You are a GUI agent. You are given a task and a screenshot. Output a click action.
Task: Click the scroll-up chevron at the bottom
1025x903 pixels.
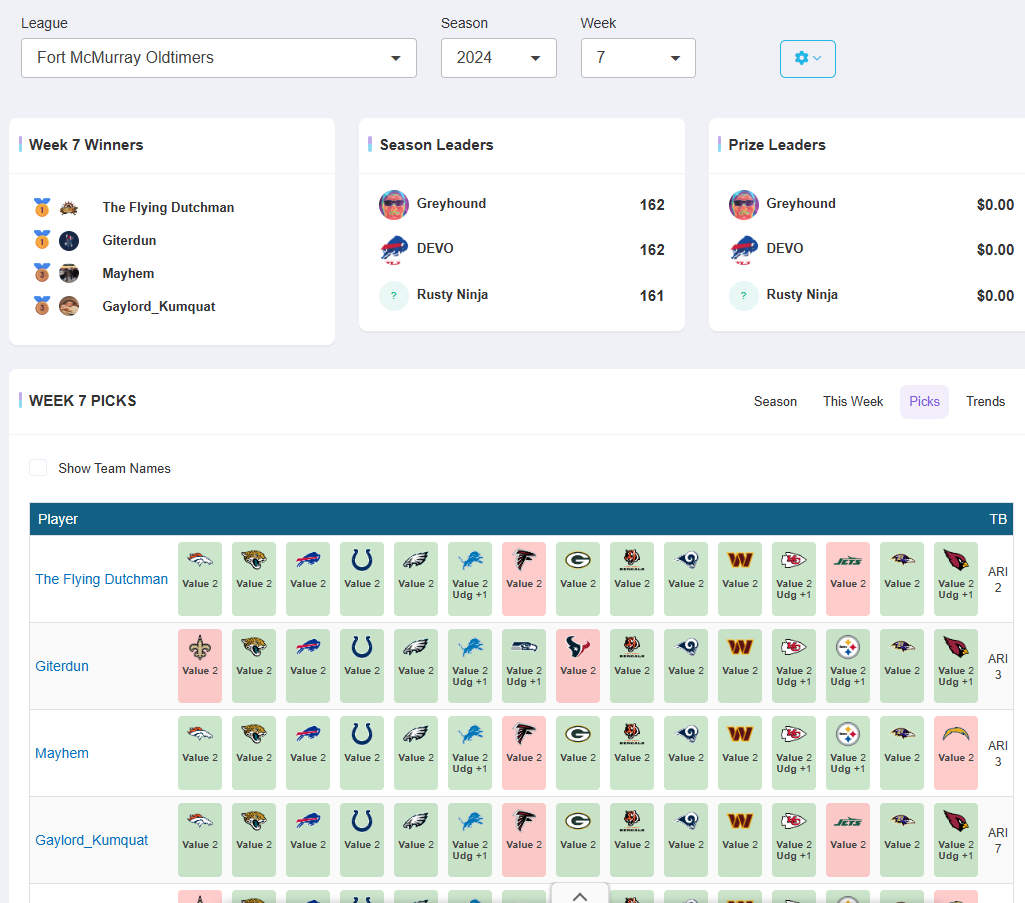(x=579, y=895)
